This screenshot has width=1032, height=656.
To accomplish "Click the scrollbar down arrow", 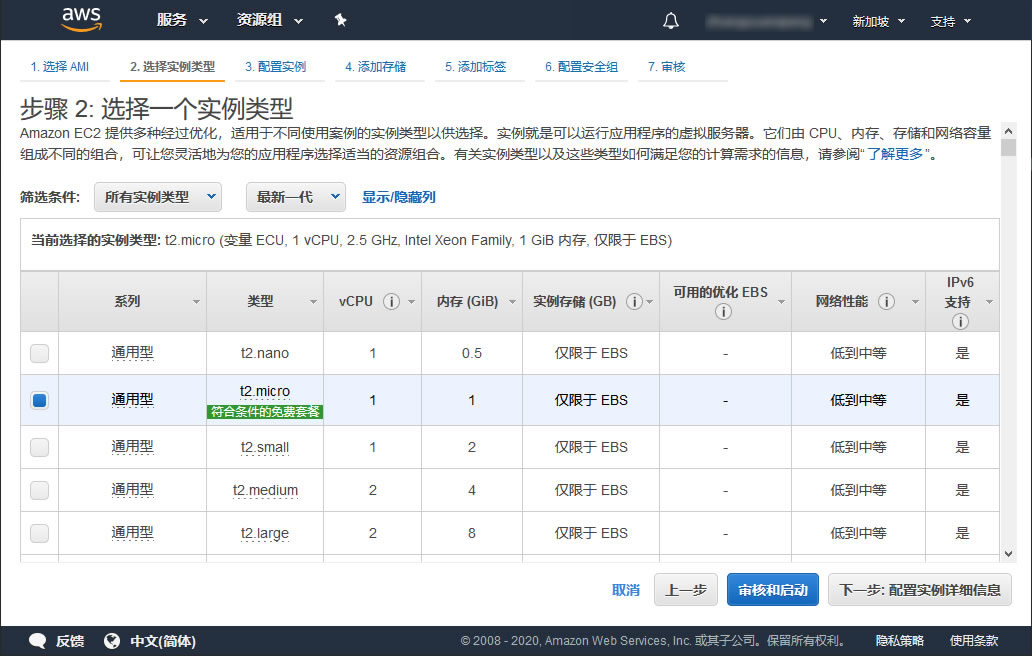I will (1008, 554).
